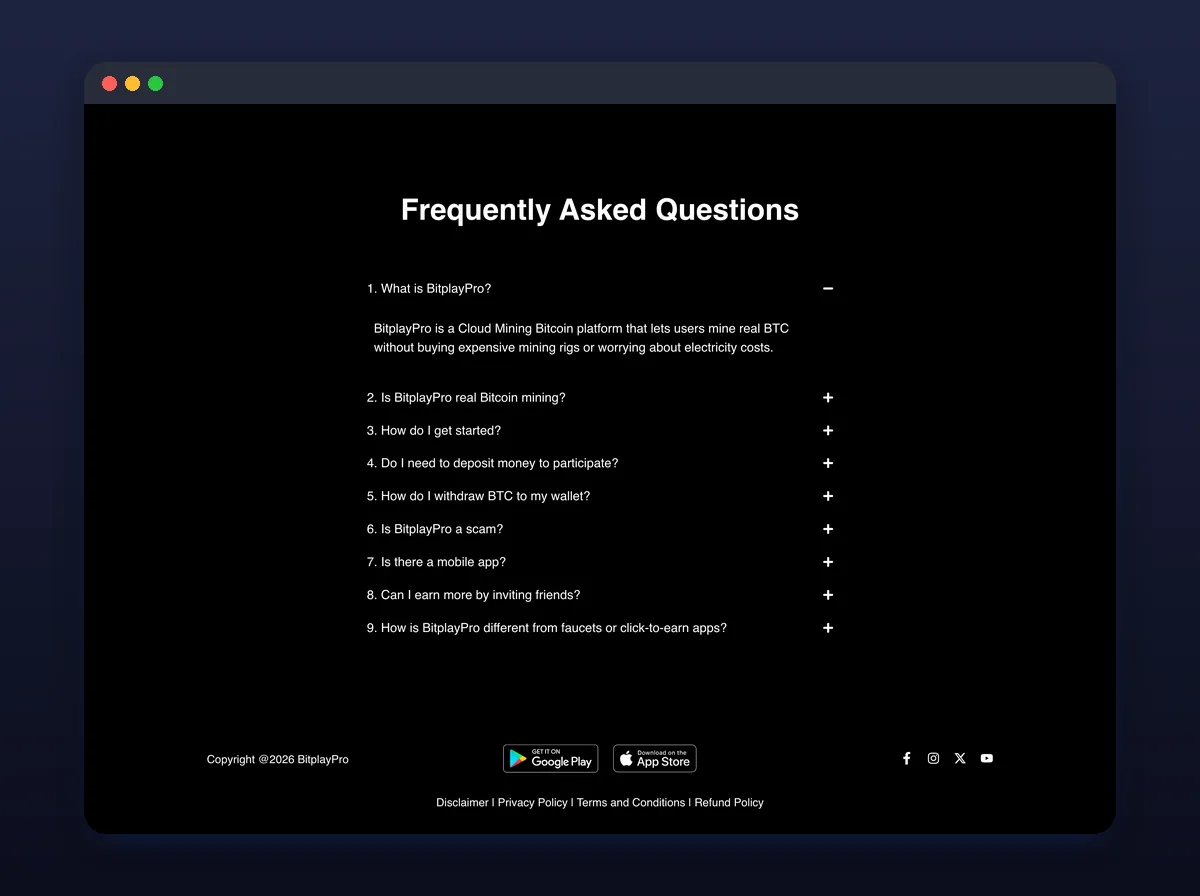
Task: Click the Frequently Asked Questions heading
Action: tap(600, 210)
